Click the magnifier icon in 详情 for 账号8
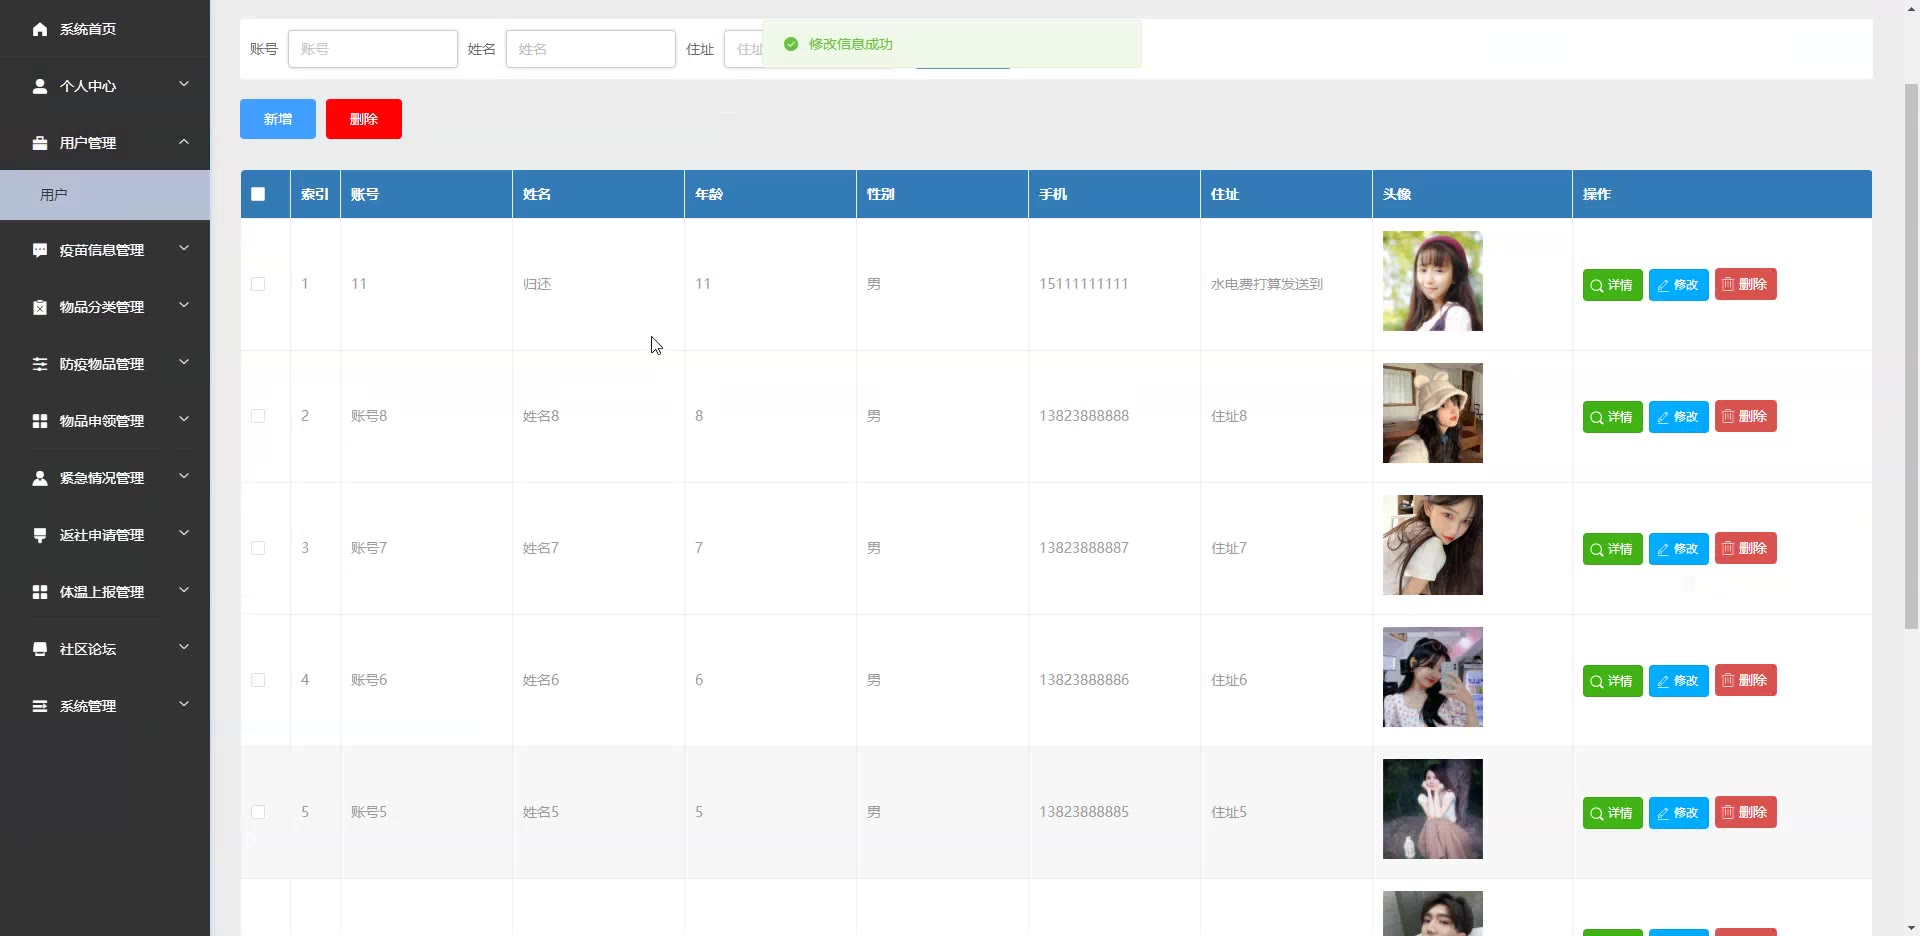The width and height of the screenshot is (1920, 936). click(1597, 417)
